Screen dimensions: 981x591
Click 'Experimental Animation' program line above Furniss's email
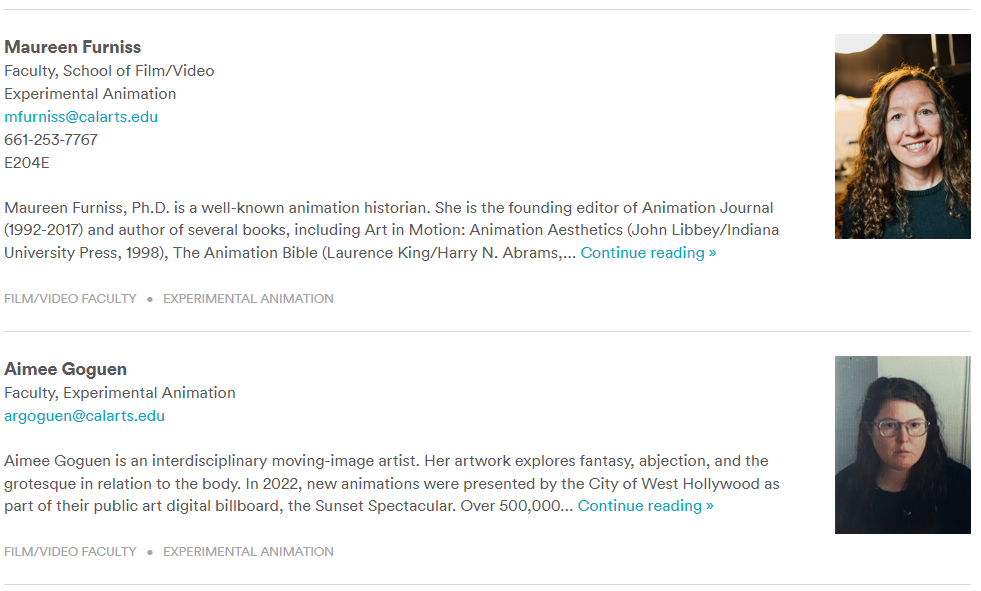coord(90,94)
